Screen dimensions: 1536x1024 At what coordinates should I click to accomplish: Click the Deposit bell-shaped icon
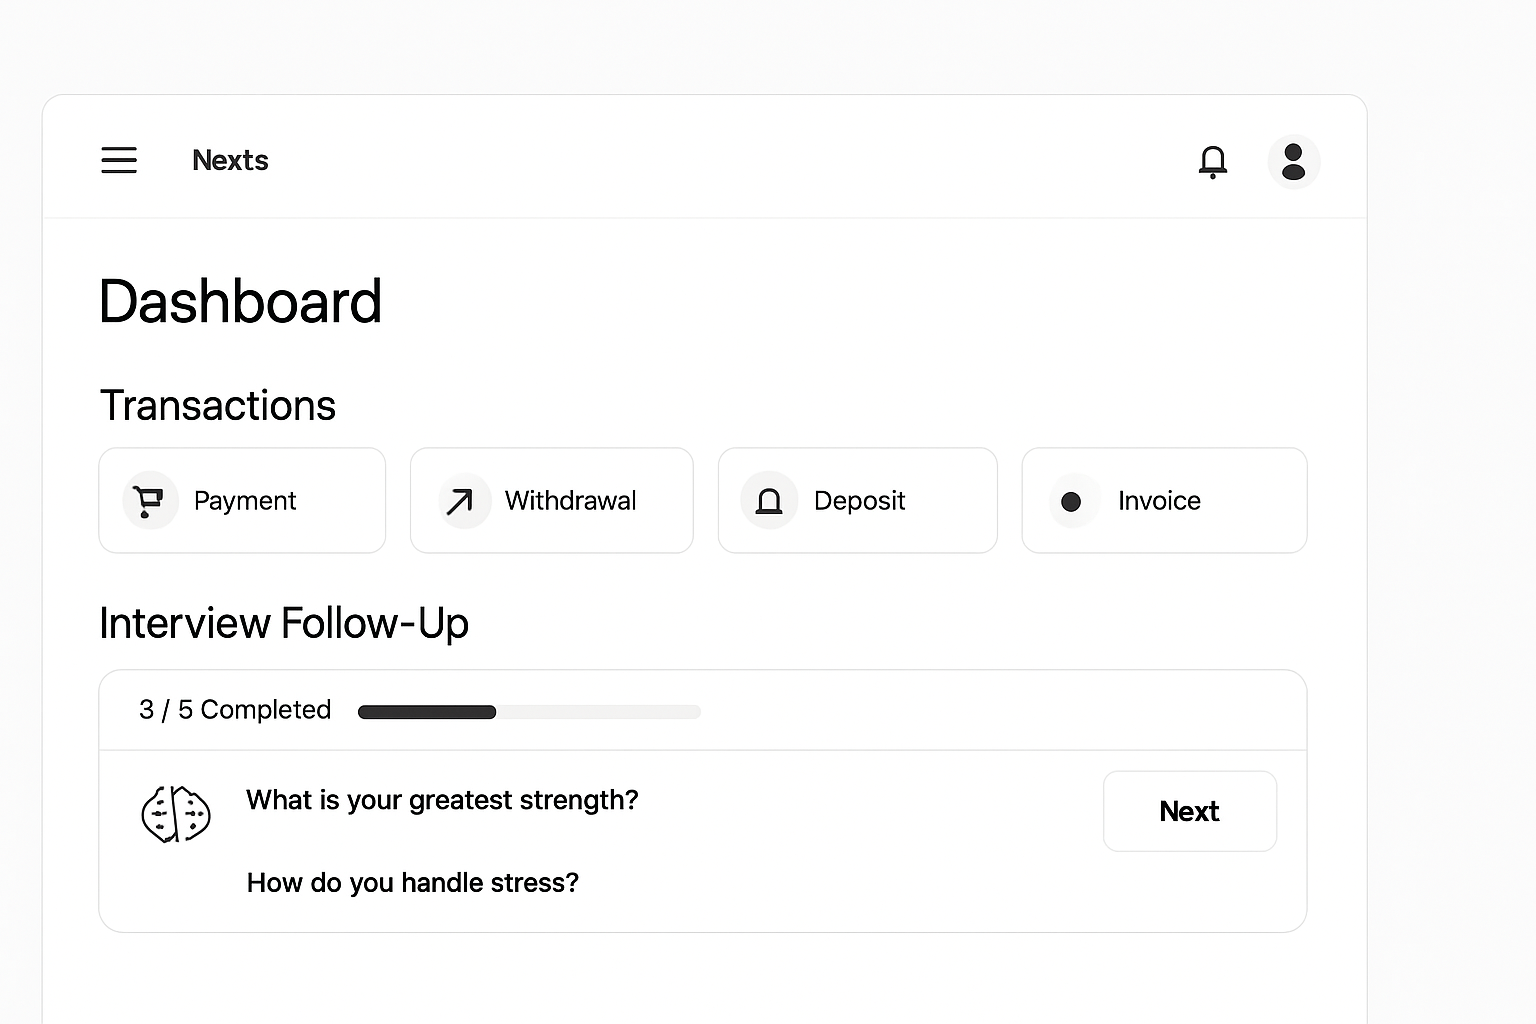coord(769,500)
